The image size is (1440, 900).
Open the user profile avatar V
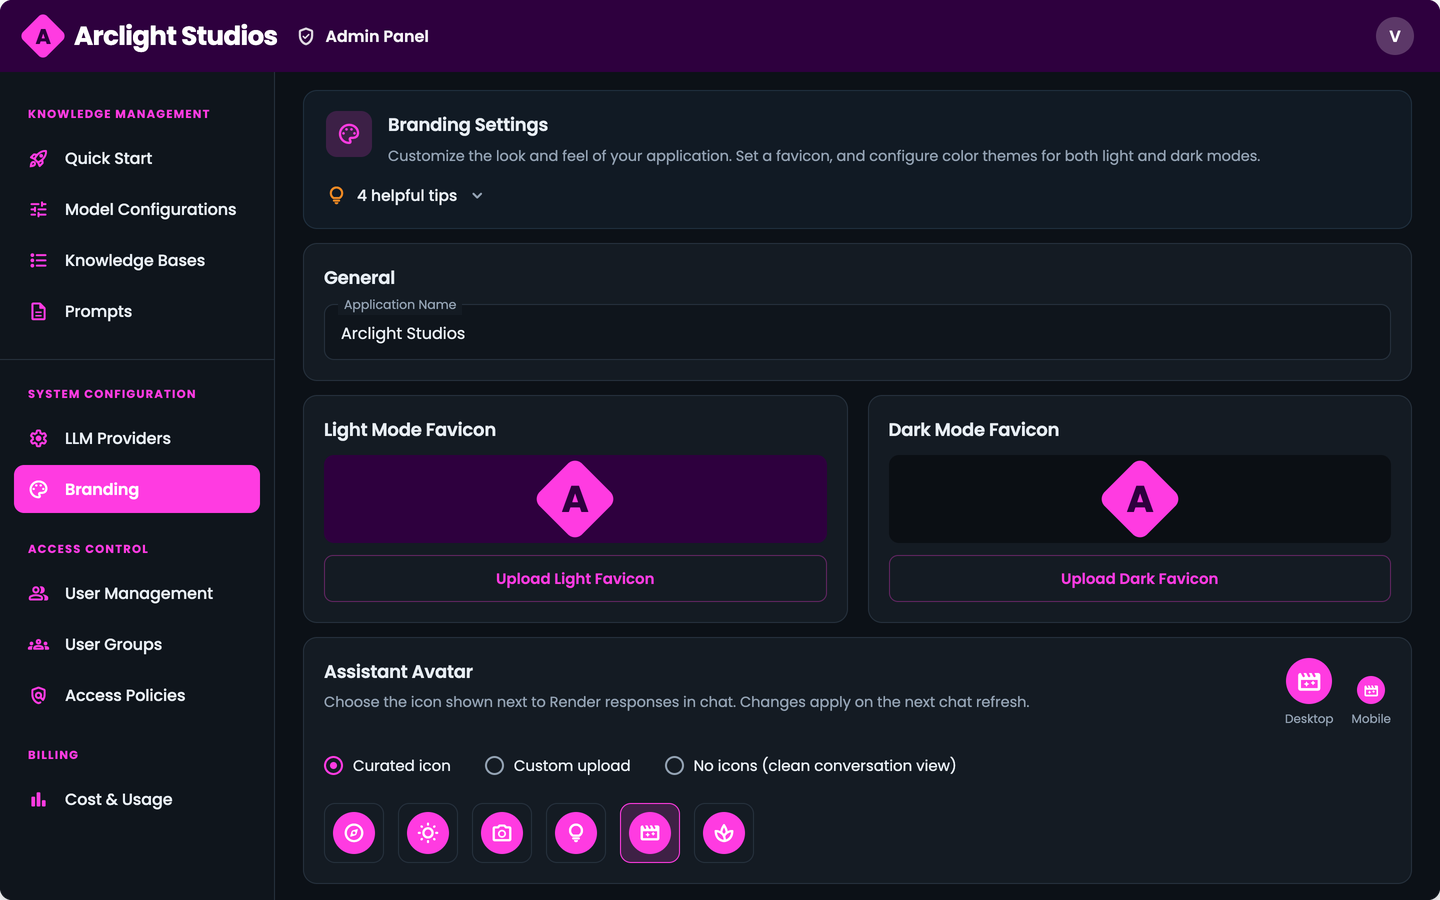tap(1394, 36)
